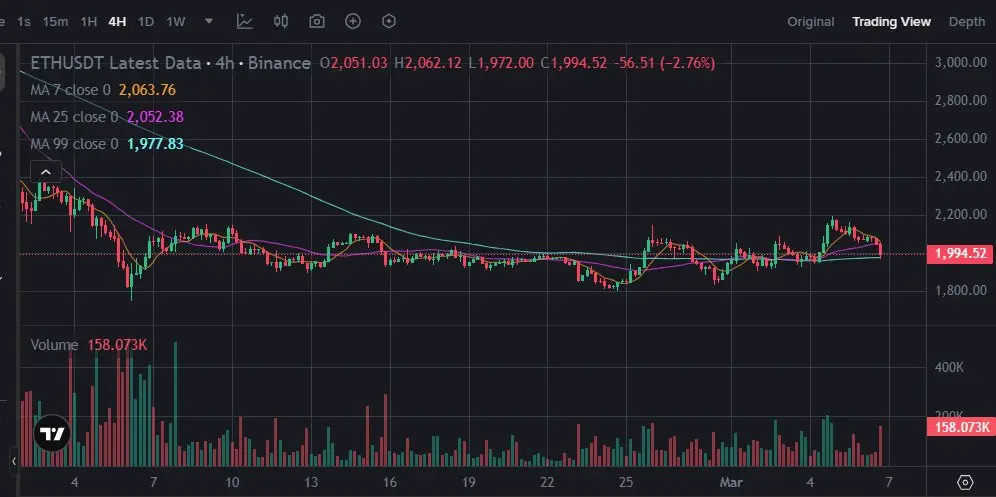This screenshot has height=497, width=996.
Task: Switch to the Original chart view
Action: [x=811, y=22]
